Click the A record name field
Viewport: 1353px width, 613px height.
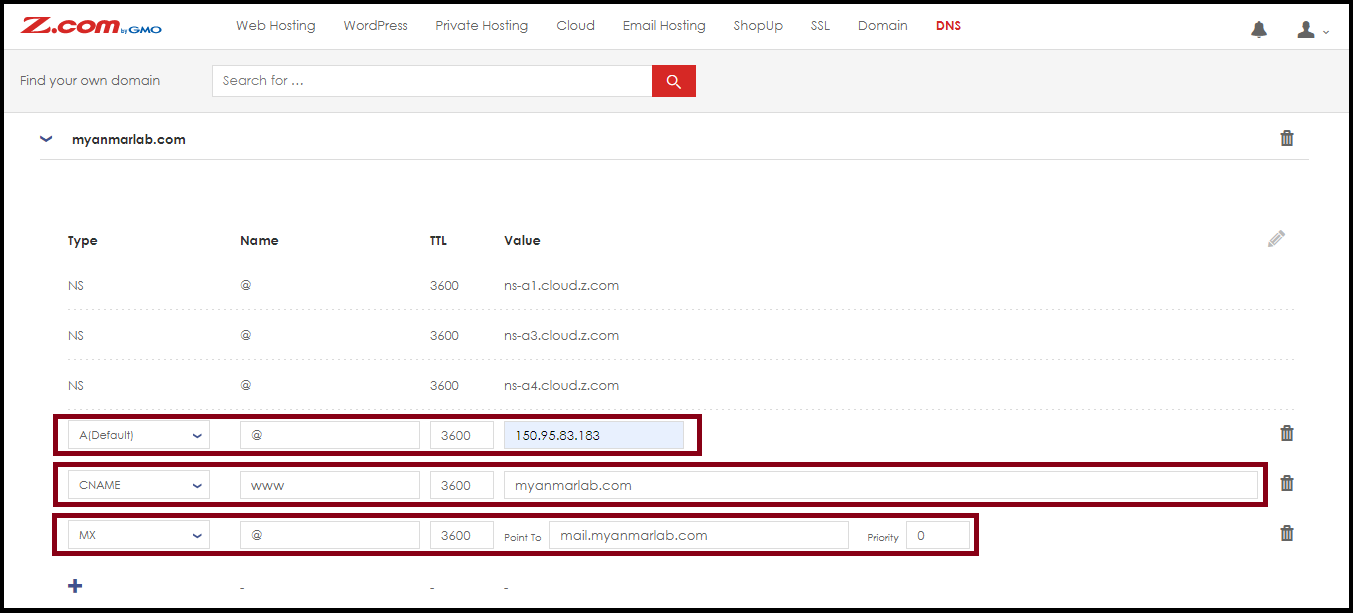click(330, 435)
